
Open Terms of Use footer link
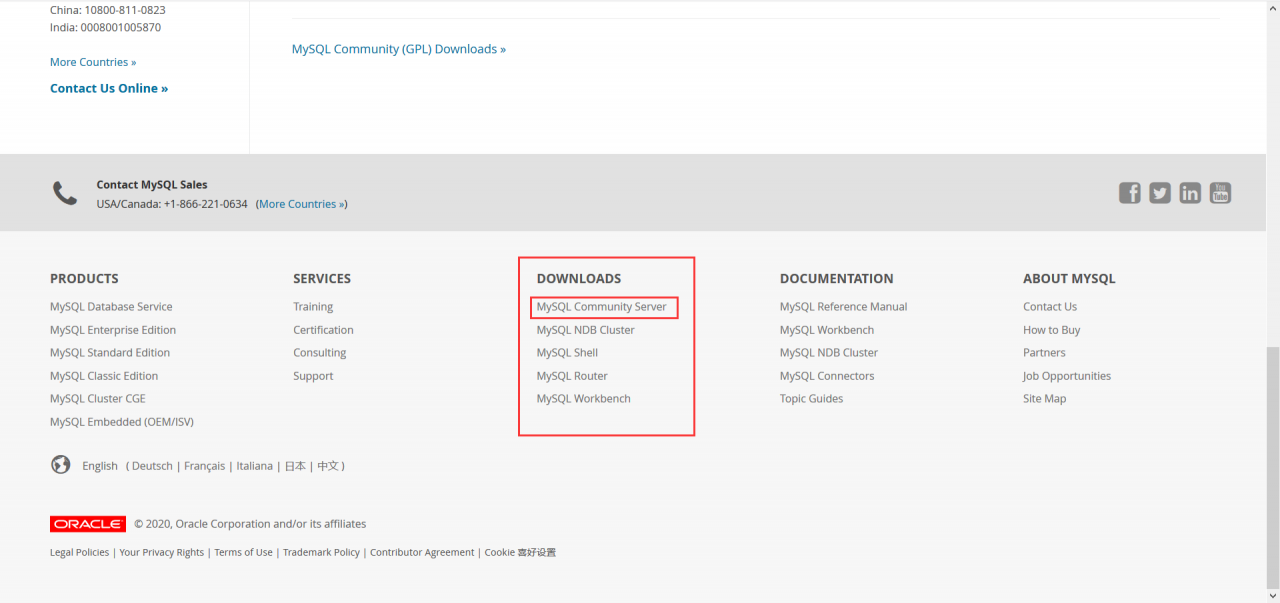click(x=243, y=553)
